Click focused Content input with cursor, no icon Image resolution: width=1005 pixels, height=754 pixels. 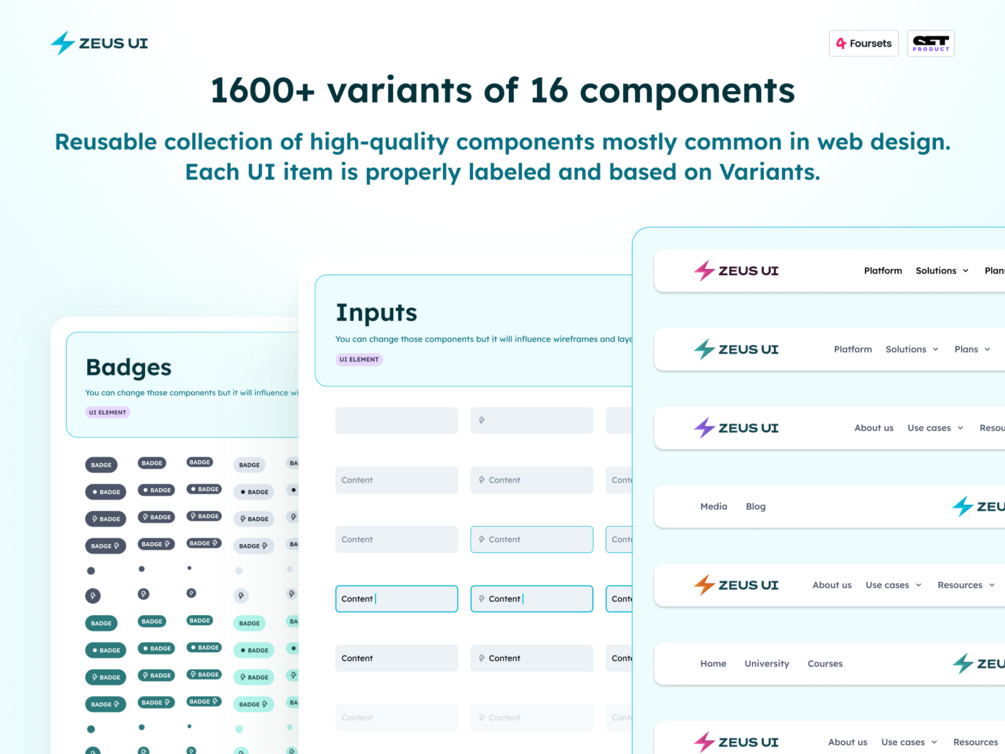click(x=396, y=599)
